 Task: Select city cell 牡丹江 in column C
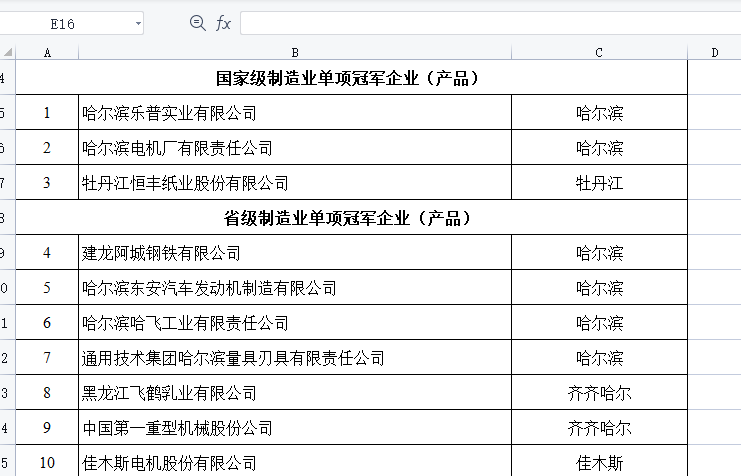tap(599, 182)
